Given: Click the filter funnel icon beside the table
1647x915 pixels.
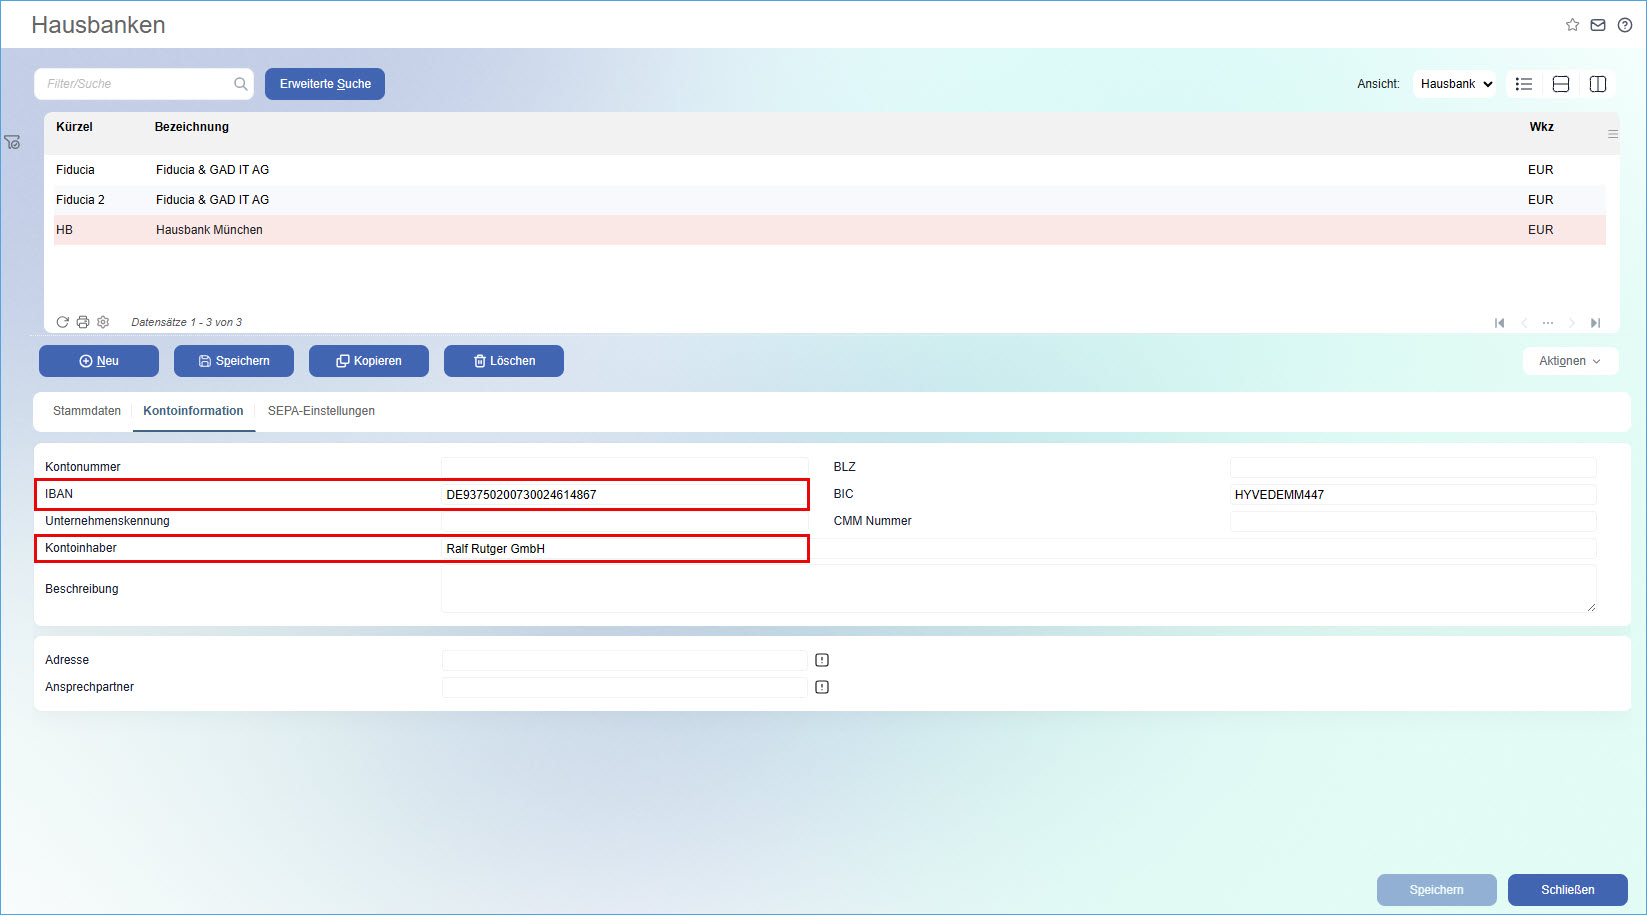Looking at the screenshot, I should (x=12, y=143).
